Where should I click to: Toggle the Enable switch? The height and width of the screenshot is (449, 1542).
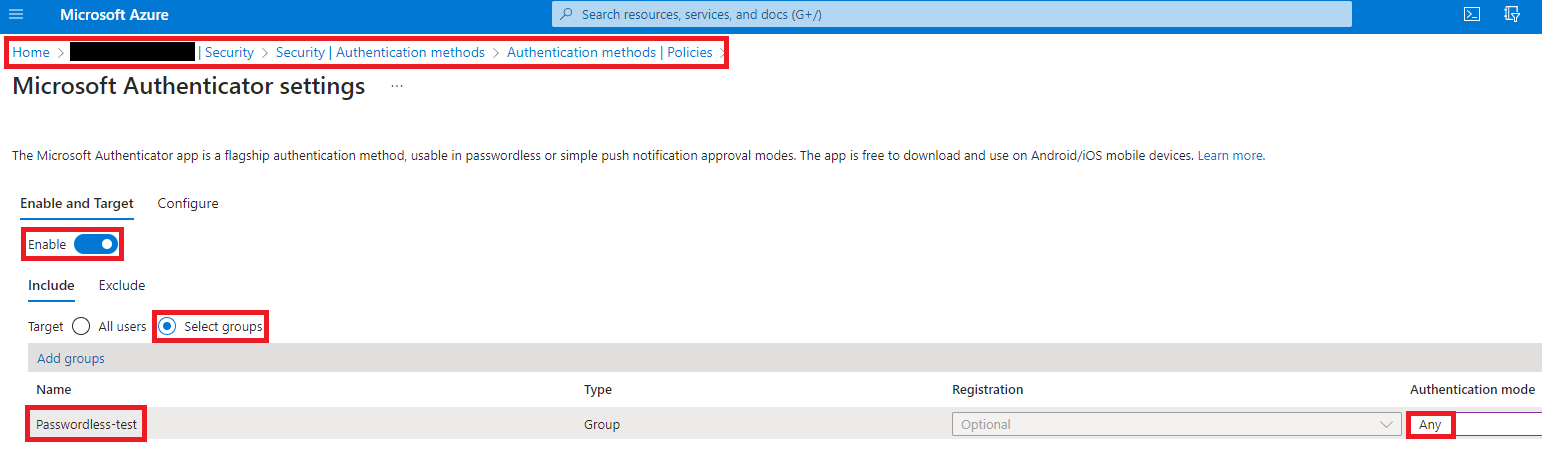pyautogui.click(x=96, y=244)
